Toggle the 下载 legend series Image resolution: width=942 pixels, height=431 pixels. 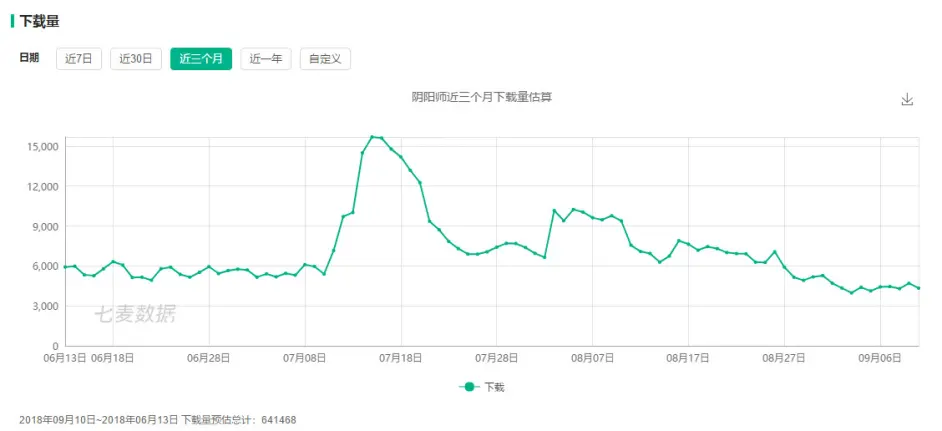(x=482, y=387)
